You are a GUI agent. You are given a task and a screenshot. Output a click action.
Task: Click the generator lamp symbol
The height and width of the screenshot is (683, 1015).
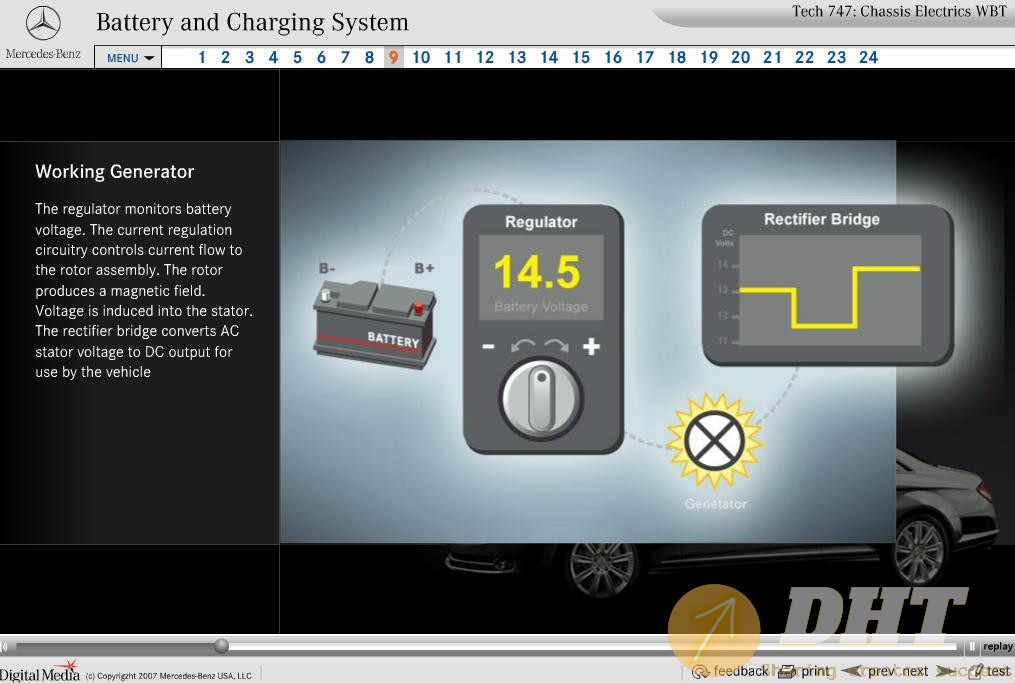pyautogui.click(x=715, y=441)
